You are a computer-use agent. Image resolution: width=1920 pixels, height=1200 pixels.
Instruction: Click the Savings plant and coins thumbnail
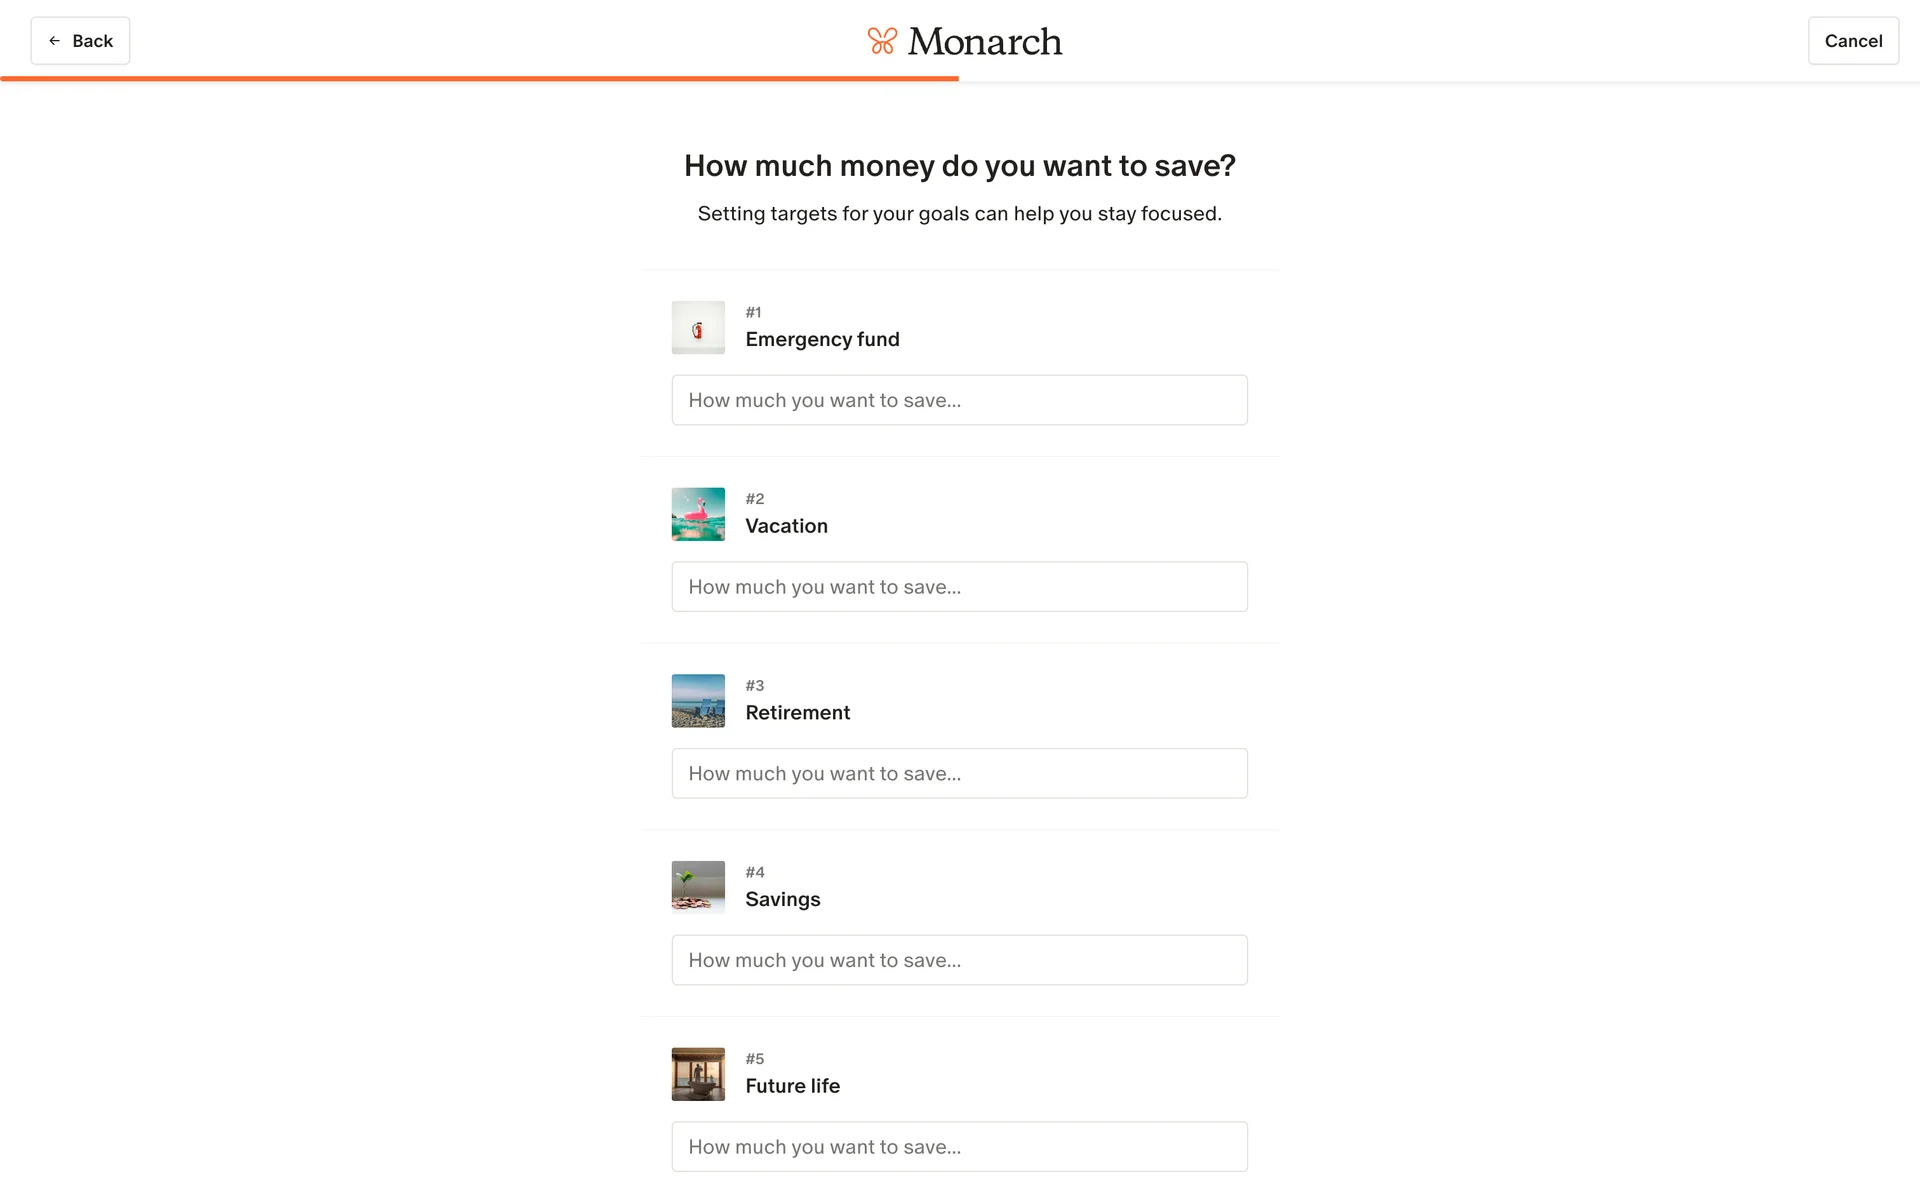(698, 887)
